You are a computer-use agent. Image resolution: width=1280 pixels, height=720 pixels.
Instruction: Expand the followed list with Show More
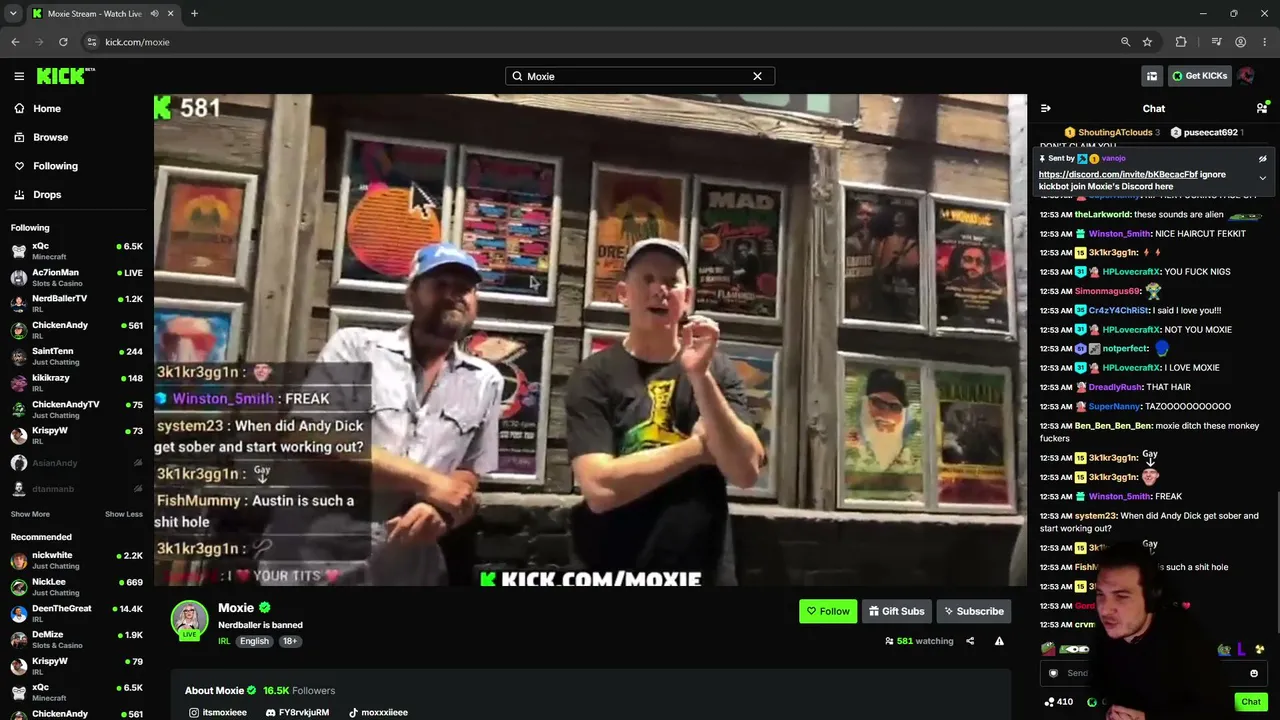(30, 514)
